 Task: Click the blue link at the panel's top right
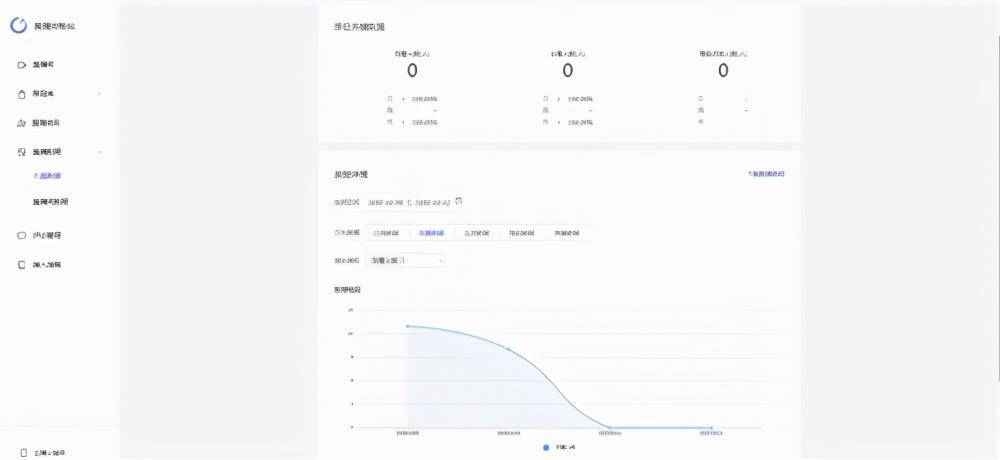pyautogui.click(x=767, y=174)
